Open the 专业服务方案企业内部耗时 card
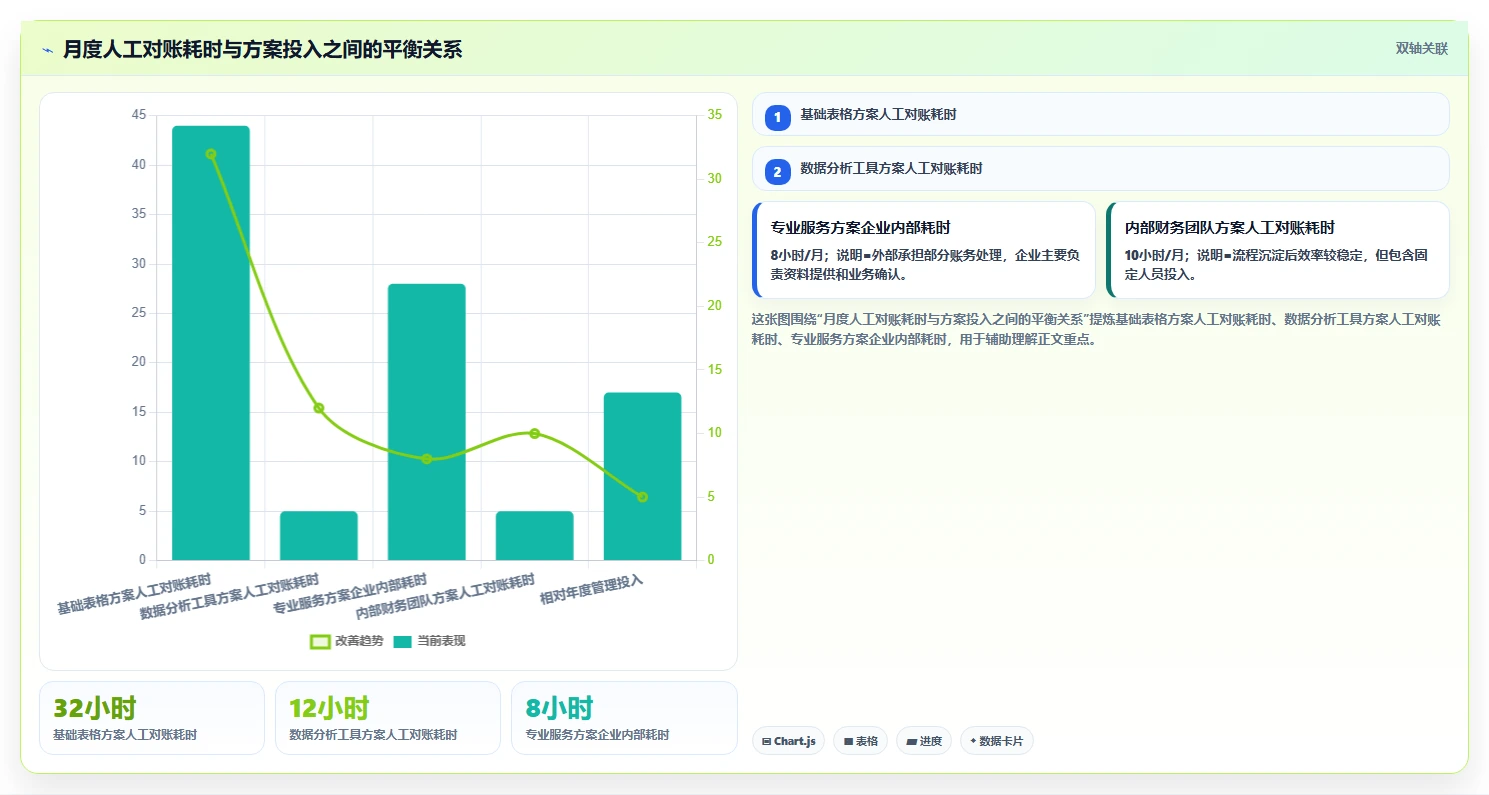The height and width of the screenshot is (795, 1489). (x=924, y=250)
